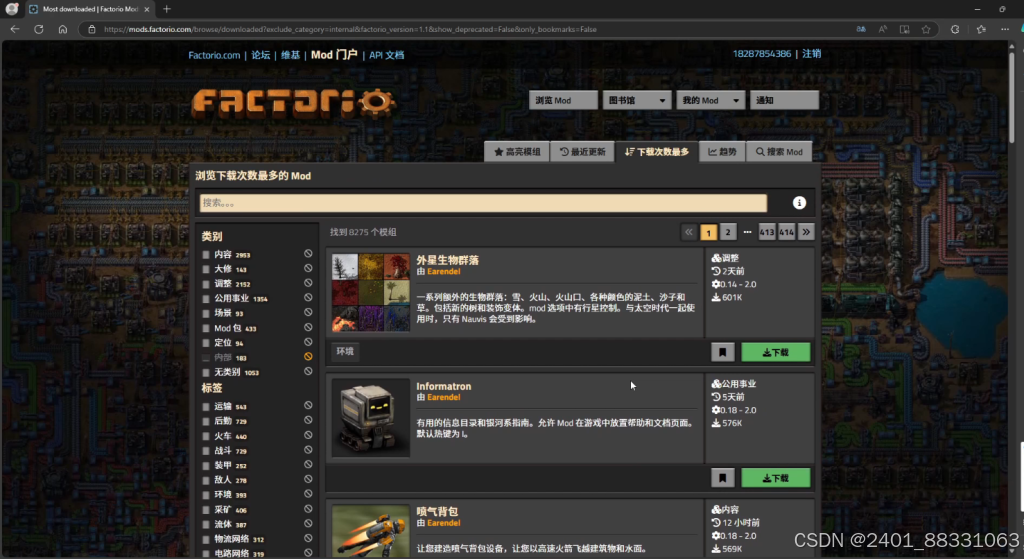1024x559 pixels.
Task: Exclude the 定位 category with its ban icon
Action: click(x=308, y=342)
